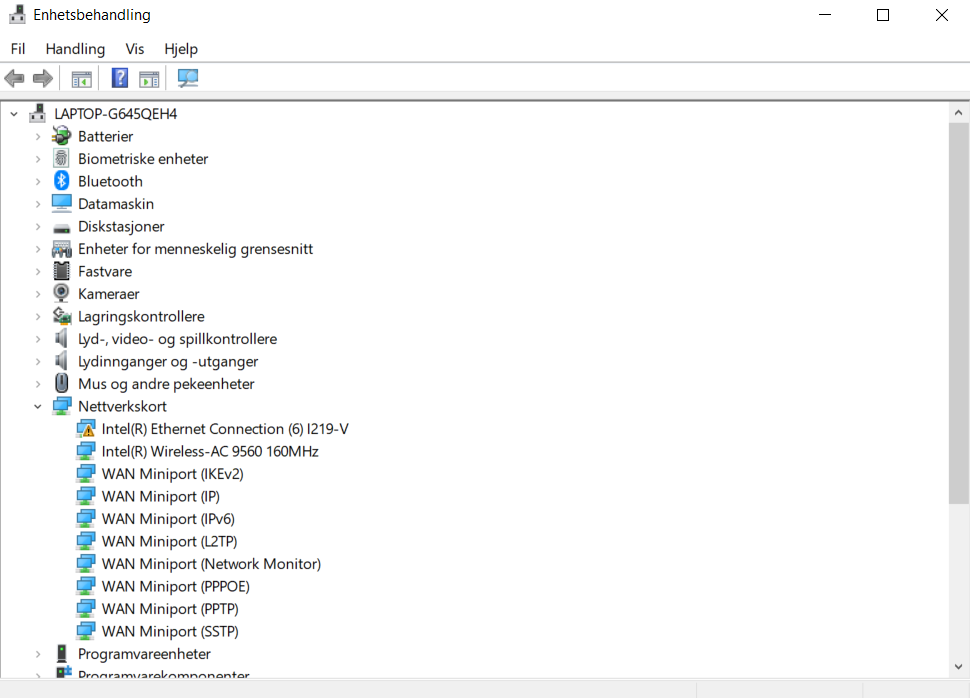
Task: Select Intel(R) Wireless-AC 9560 160MHz
Action: point(210,451)
